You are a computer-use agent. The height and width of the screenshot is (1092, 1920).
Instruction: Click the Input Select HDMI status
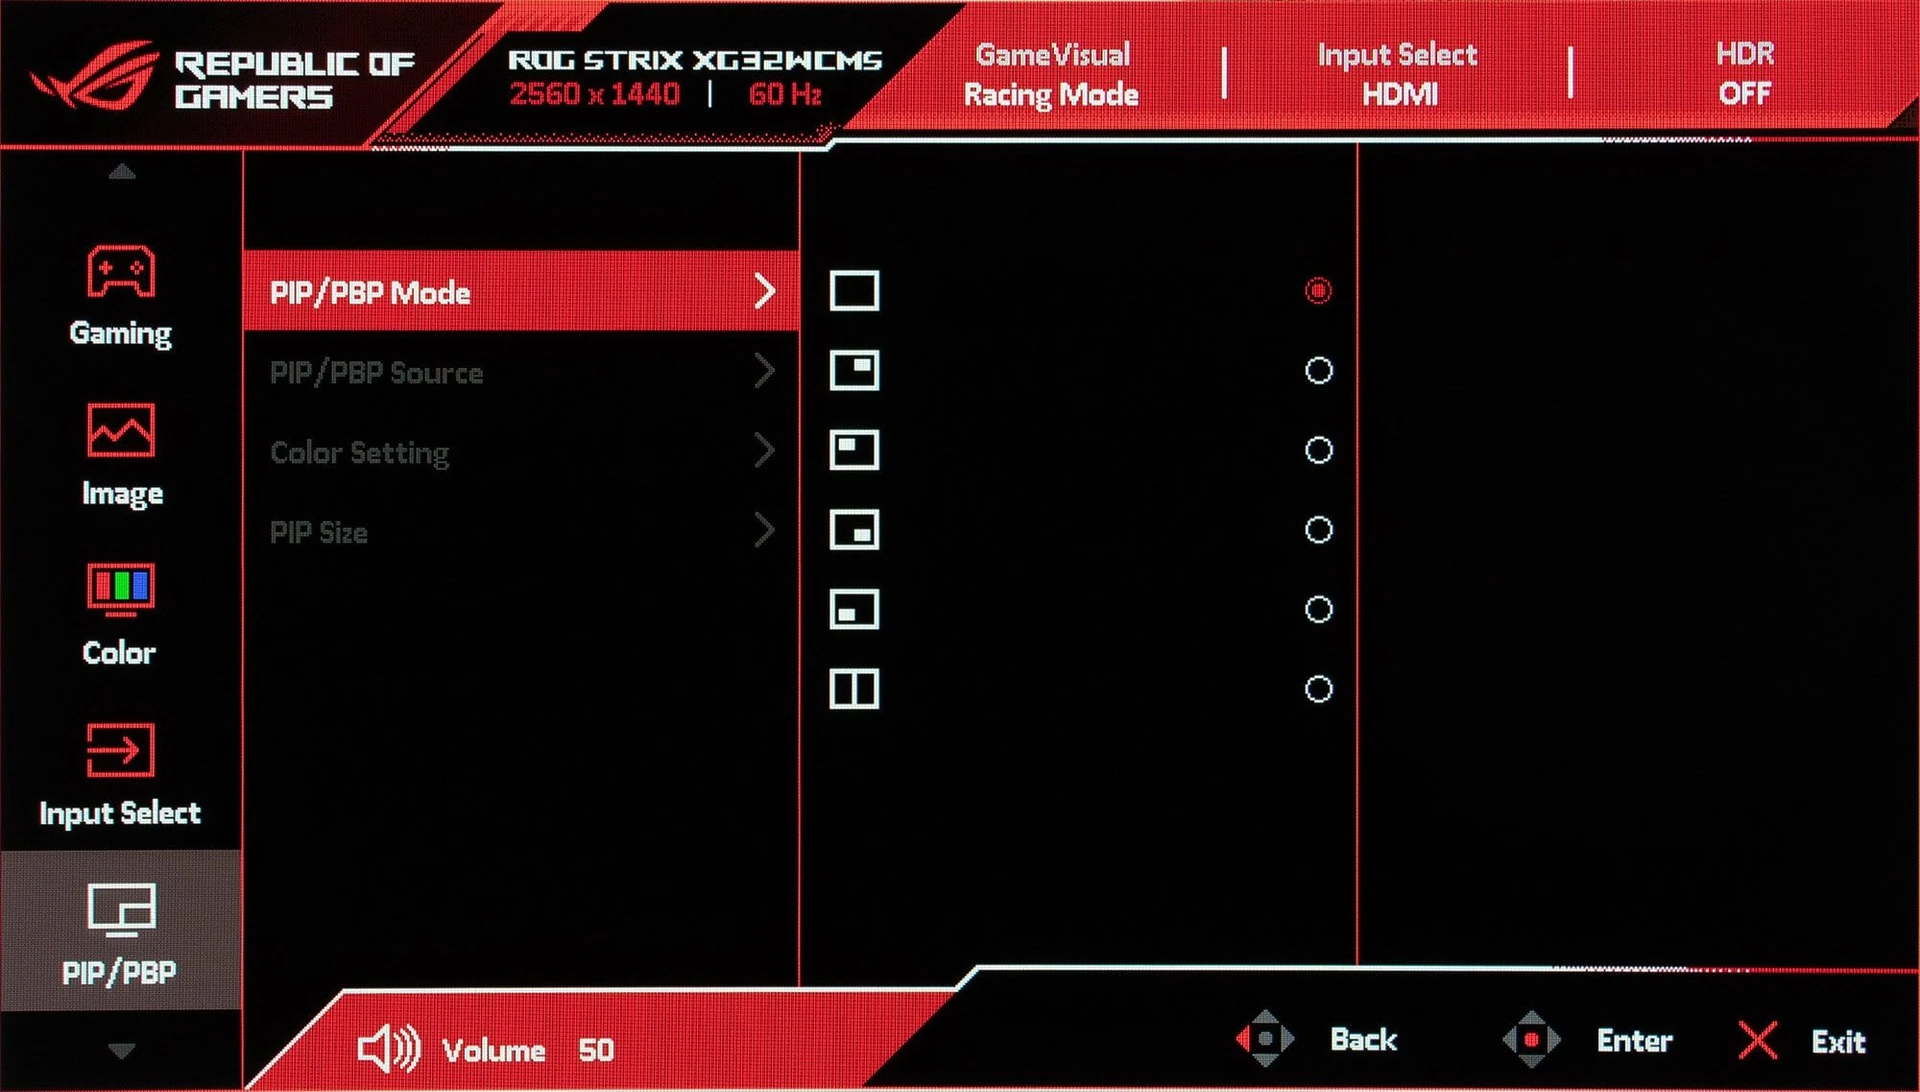pos(1397,74)
